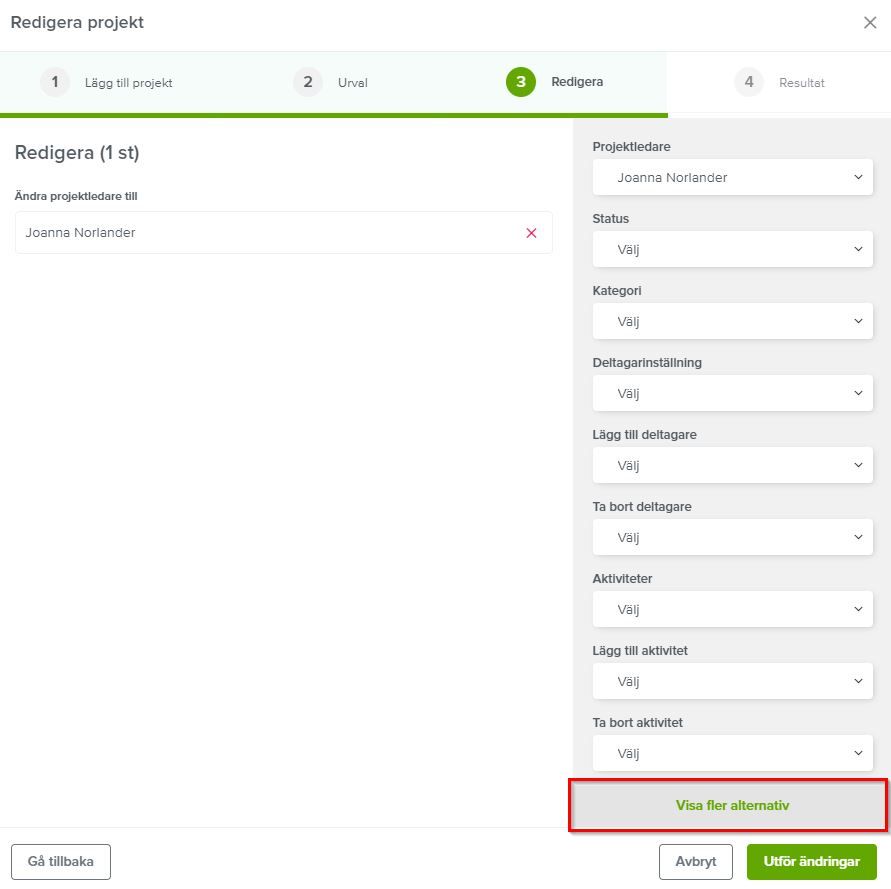The image size is (891, 889).
Task: Expand the Aktiviteter dropdown
Action: (732, 609)
